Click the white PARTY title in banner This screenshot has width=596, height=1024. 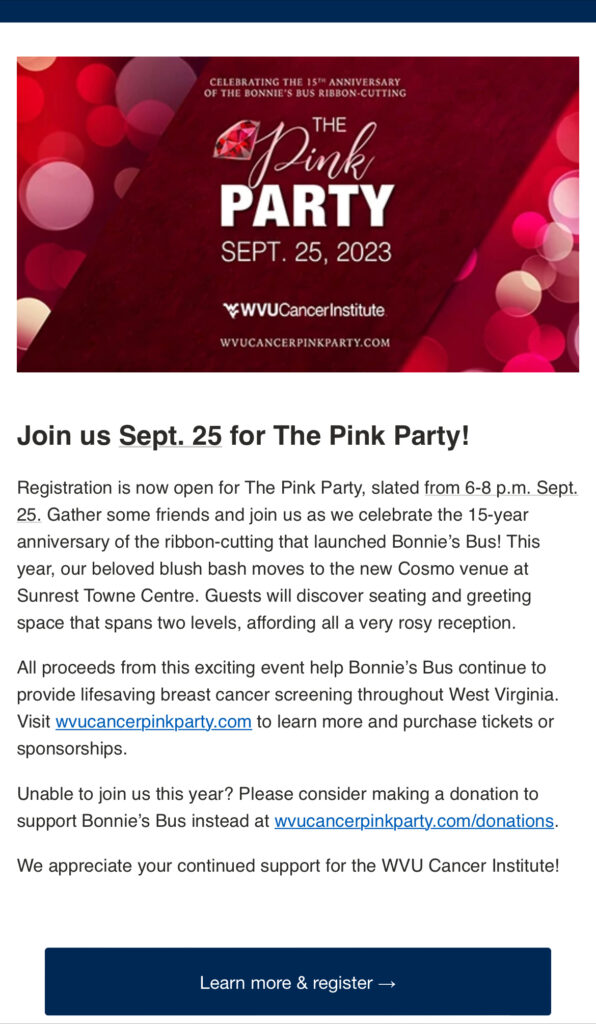click(x=307, y=206)
